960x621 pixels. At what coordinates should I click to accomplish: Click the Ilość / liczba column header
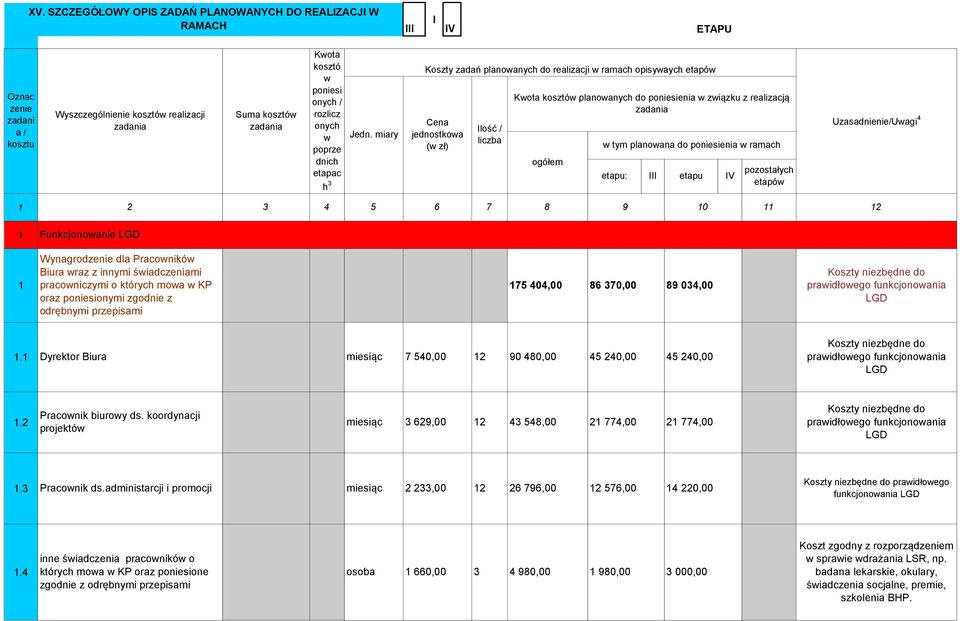tap(489, 135)
